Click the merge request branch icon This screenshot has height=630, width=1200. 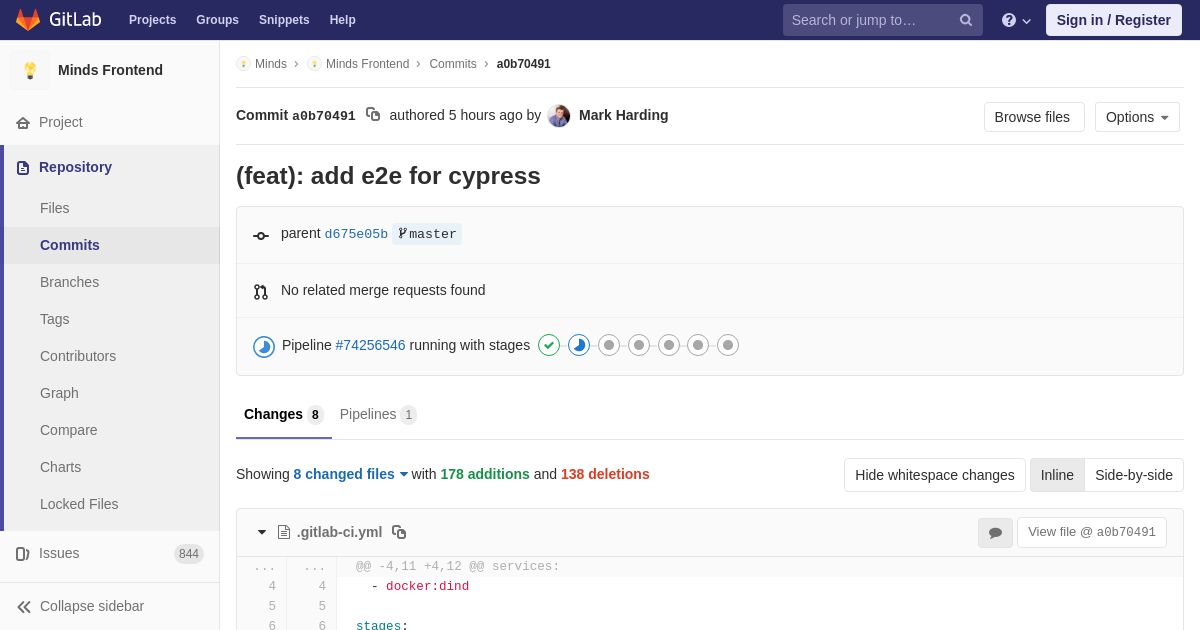coord(261,292)
